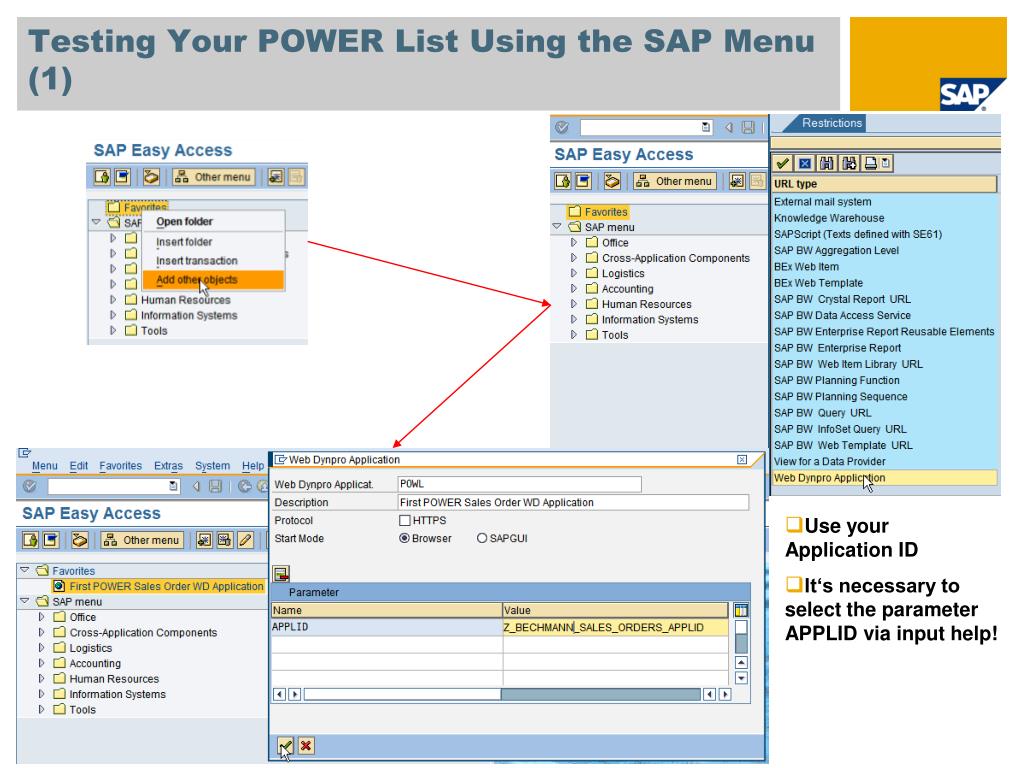Confirm selection with green check in URL type list
This screenshot has height=768, width=1024.
click(782, 163)
